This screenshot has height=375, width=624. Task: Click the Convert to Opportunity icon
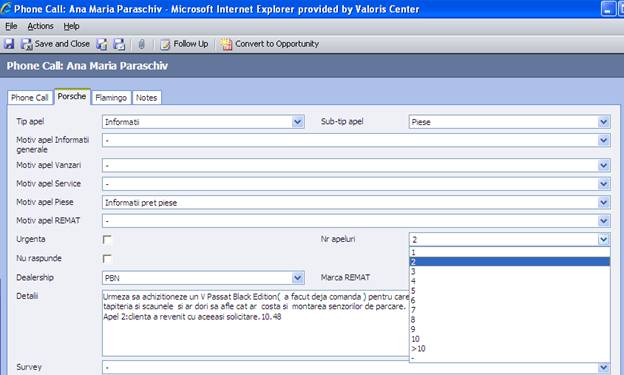[226, 44]
